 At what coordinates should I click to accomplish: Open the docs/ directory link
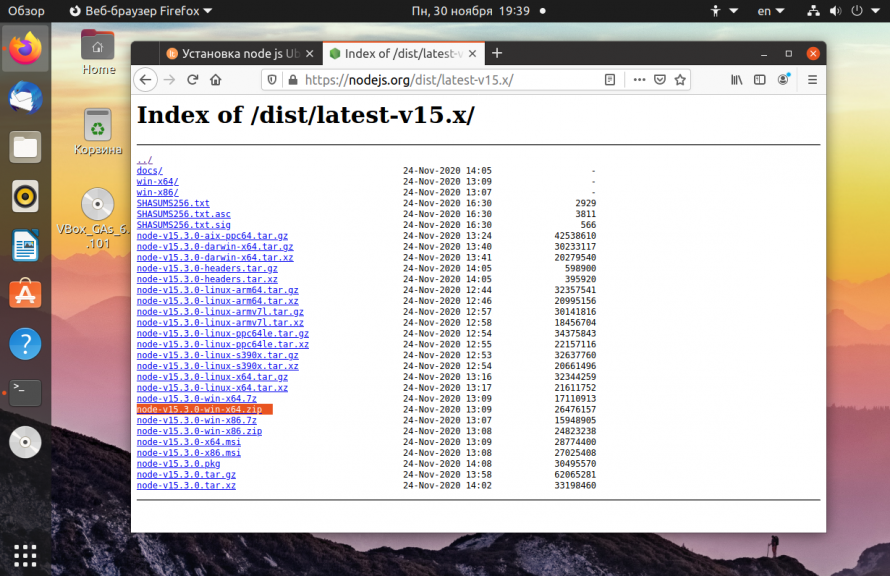[149, 171]
